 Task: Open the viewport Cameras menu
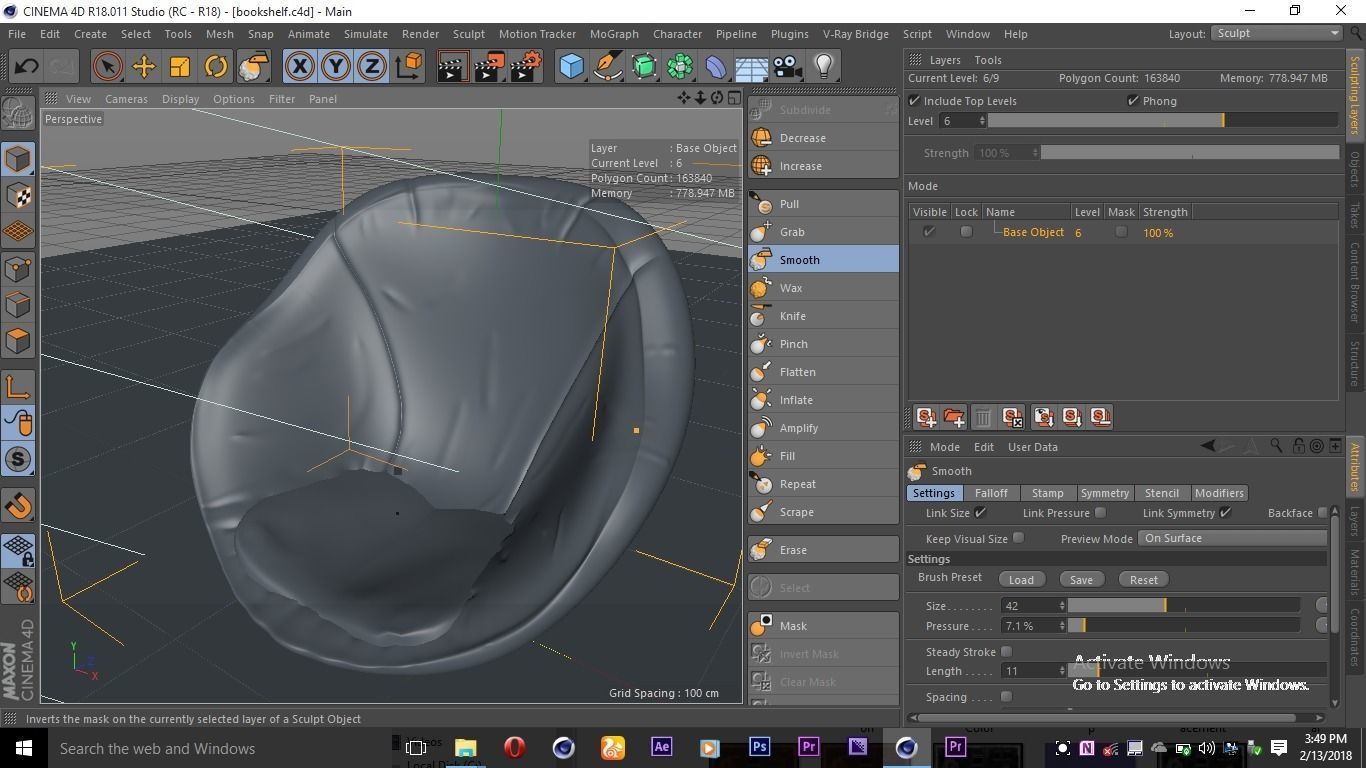click(126, 99)
